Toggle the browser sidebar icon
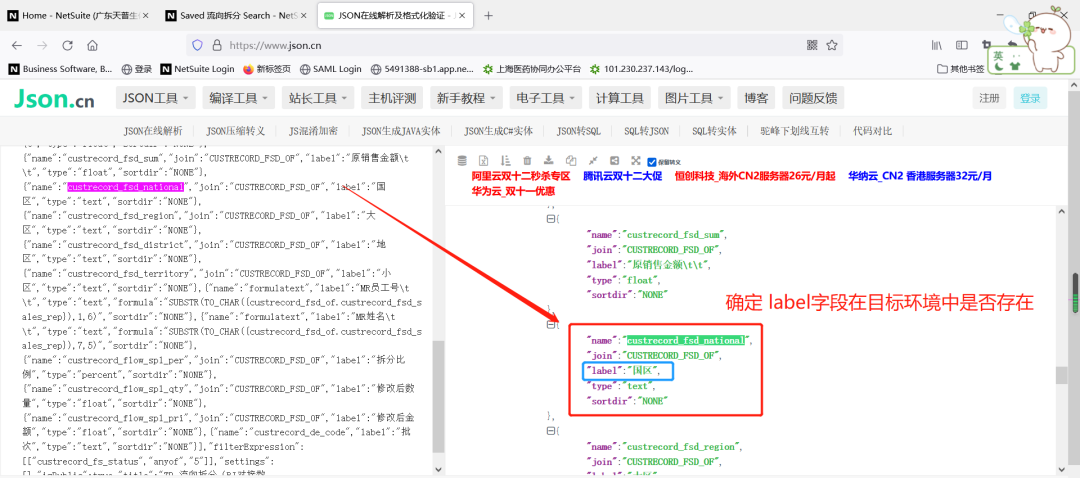Screen dimensions: 1080x478 click(962, 45)
